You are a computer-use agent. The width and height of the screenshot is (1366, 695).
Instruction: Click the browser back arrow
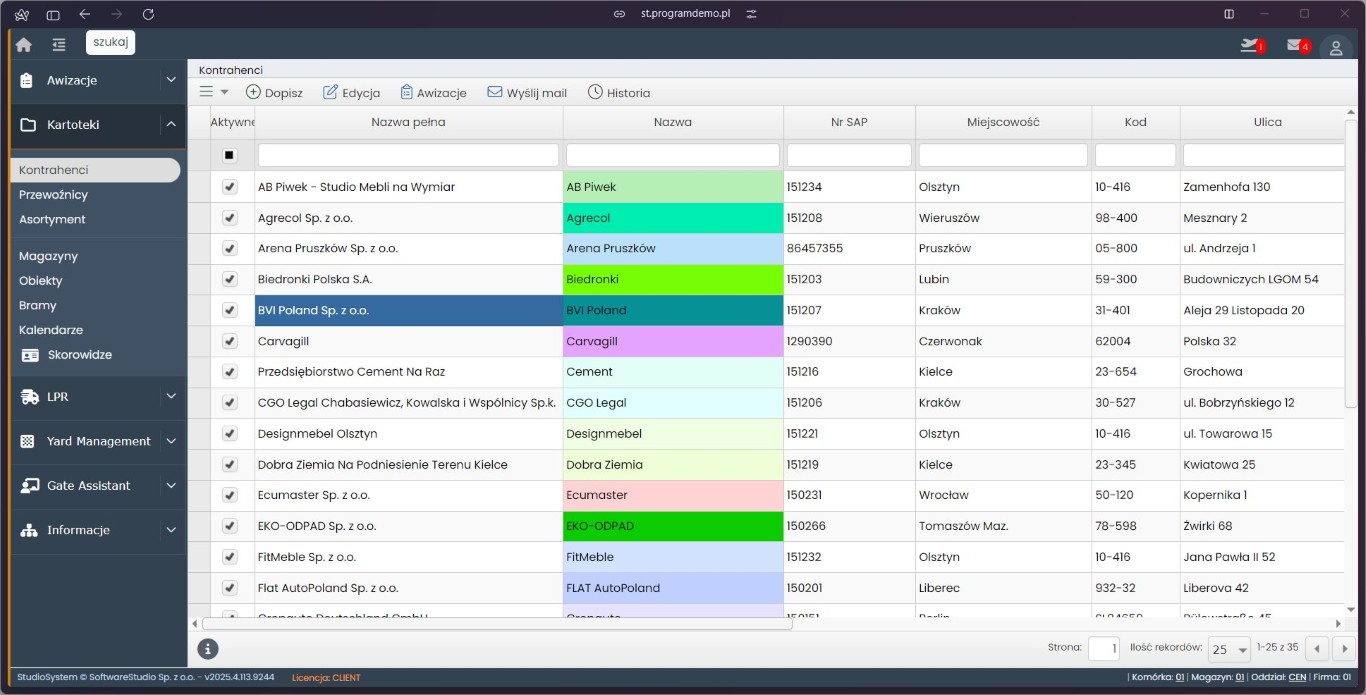pos(85,14)
